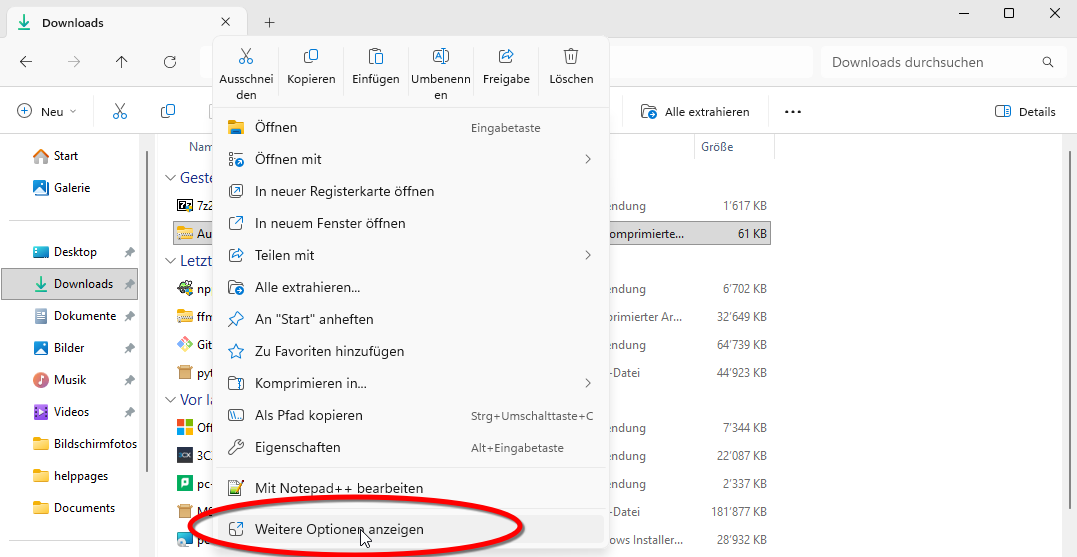Select Als Pfad kopieren
Viewport: 1077px width, 557px height.
point(411,416)
